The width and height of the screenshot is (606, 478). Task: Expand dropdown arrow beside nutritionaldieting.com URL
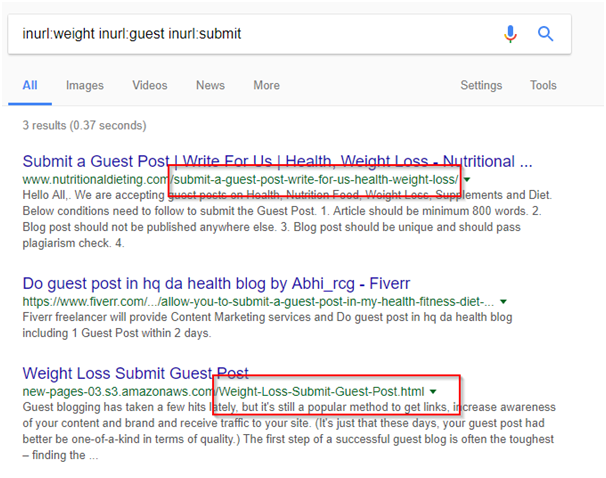coord(467,180)
